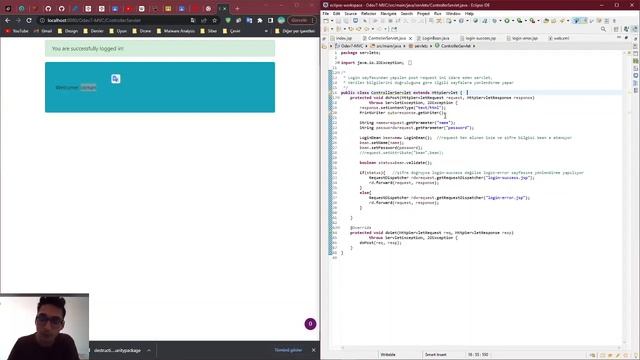The image size is (640, 360).
Task: Open a new Chrome tab with plus
Action: pos(237,8)
